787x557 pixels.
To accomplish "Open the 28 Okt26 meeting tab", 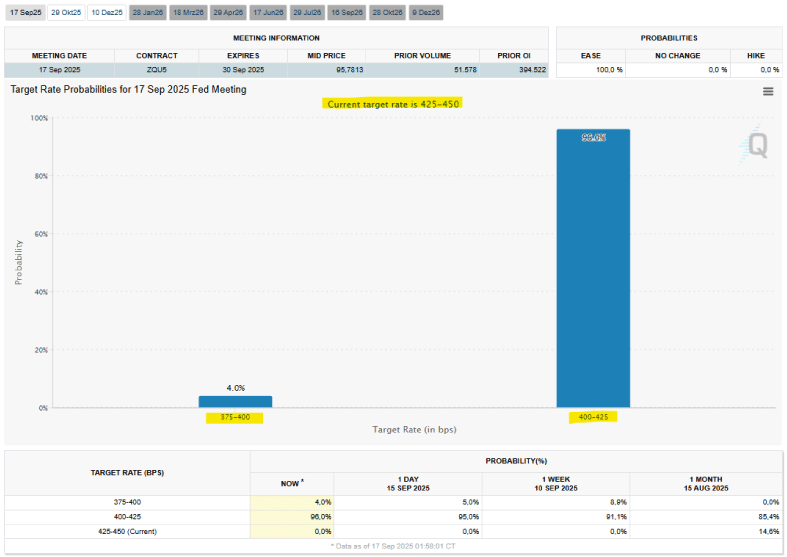I will coord(387,12).
